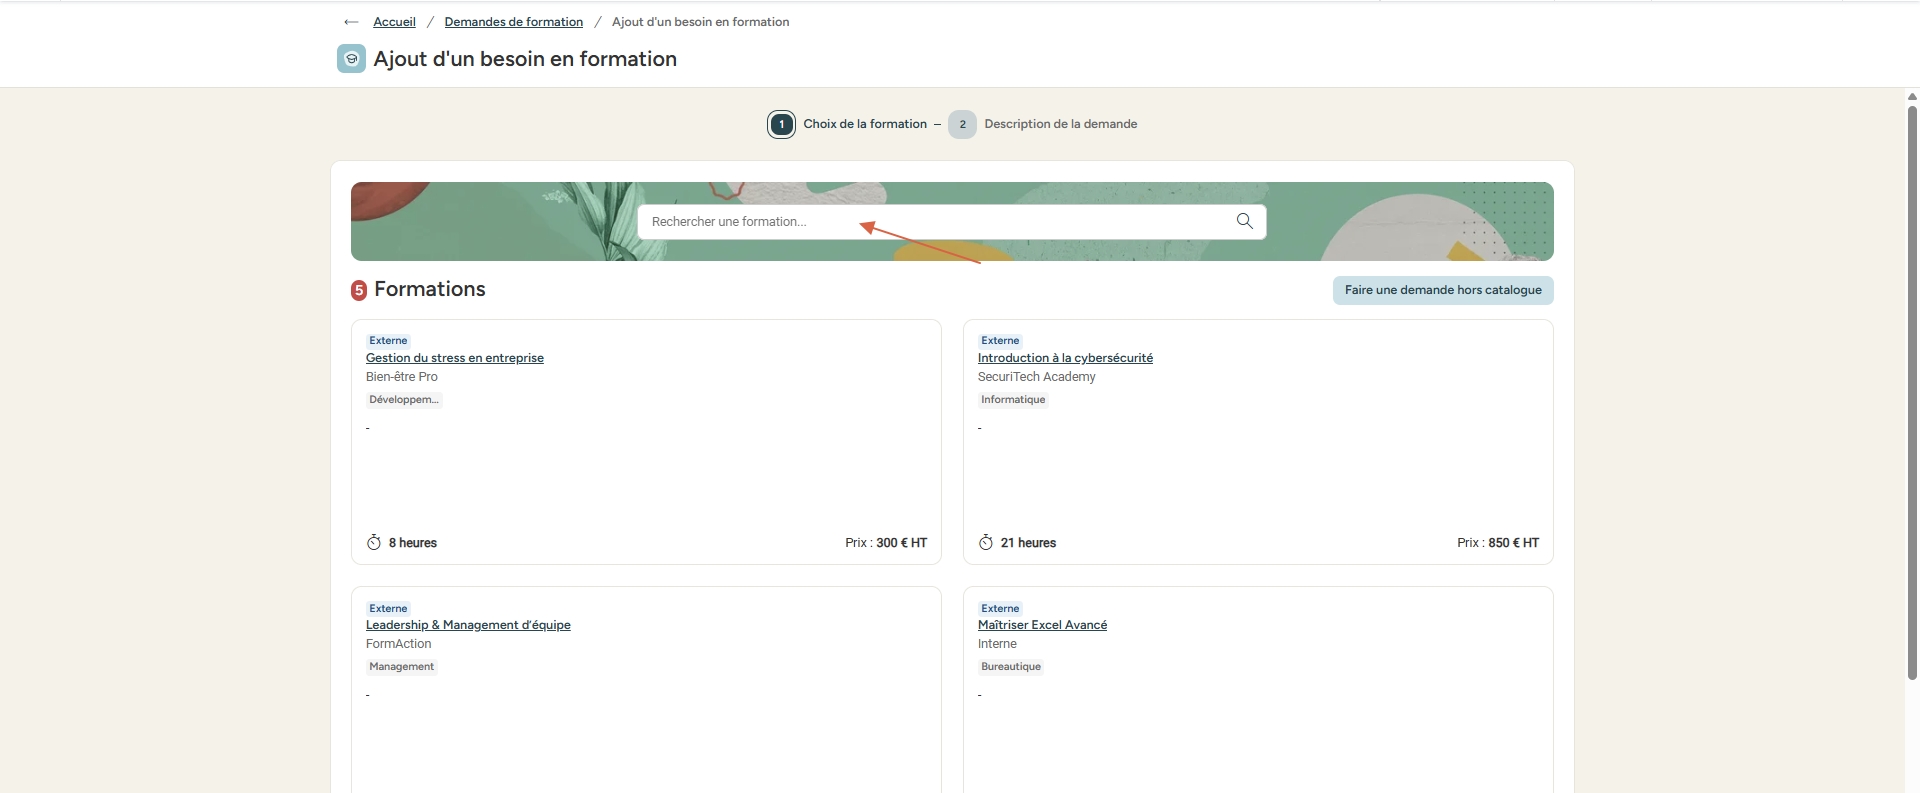Open Introduction à la cybersécurité training

(1065, 358)
